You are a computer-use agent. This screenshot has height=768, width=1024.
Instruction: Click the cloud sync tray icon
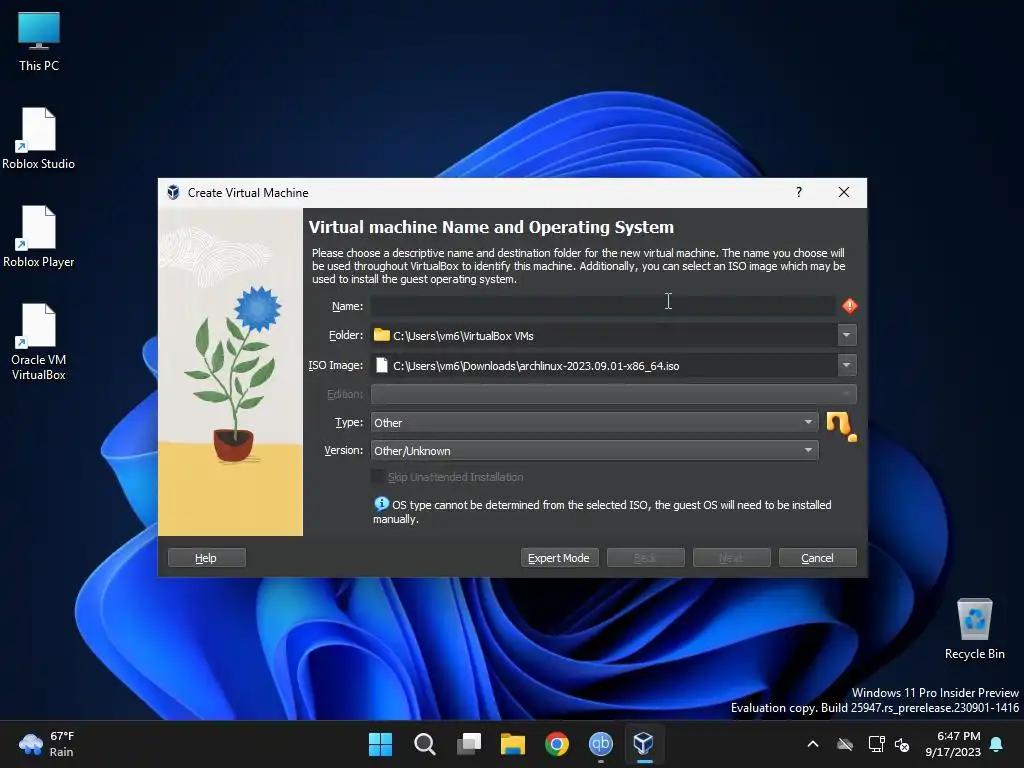(x=845, y=744)
